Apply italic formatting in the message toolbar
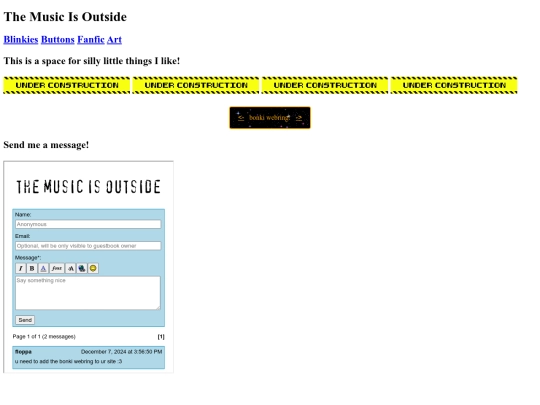540x405 pixels. tap(21, 268)
